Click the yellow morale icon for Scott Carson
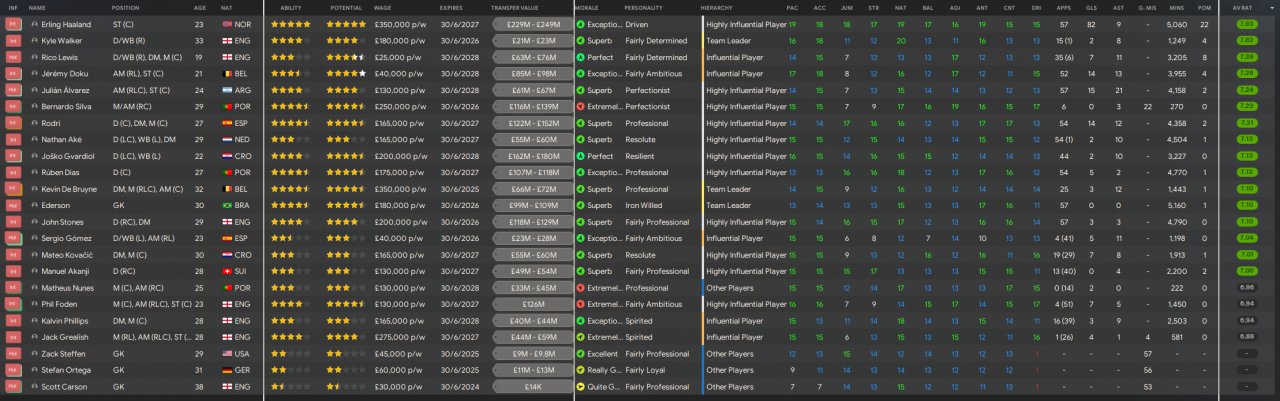Viewport: 1280px width, 401px height. [581, 386]
